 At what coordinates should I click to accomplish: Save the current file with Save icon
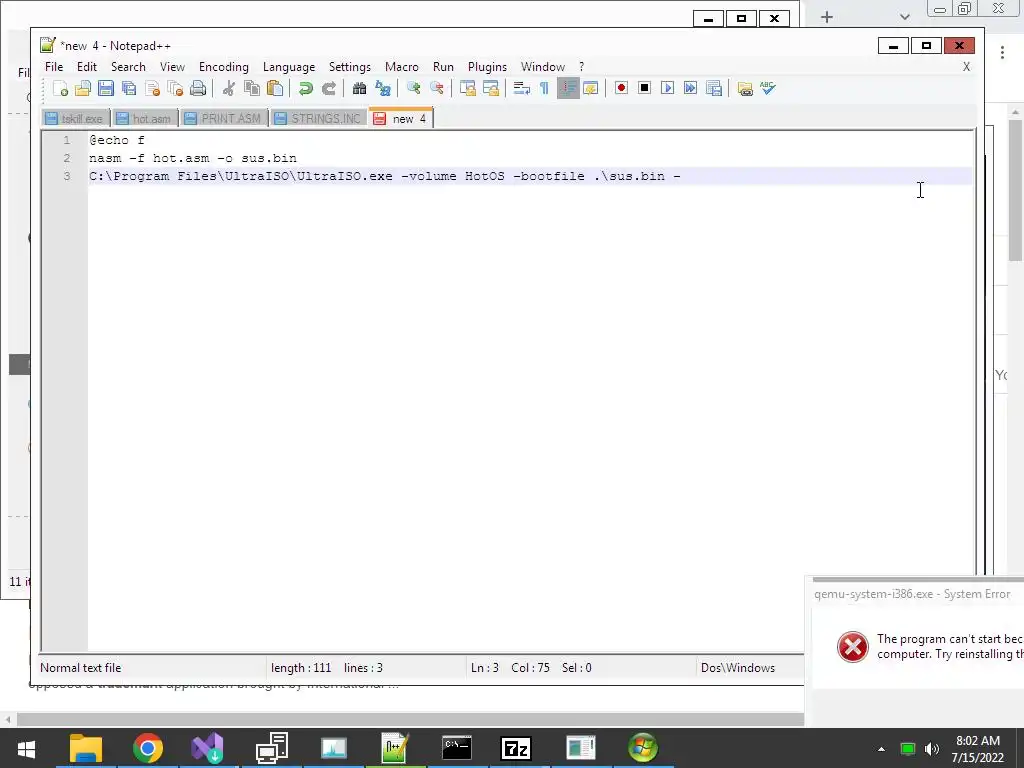tap(106, 88)
